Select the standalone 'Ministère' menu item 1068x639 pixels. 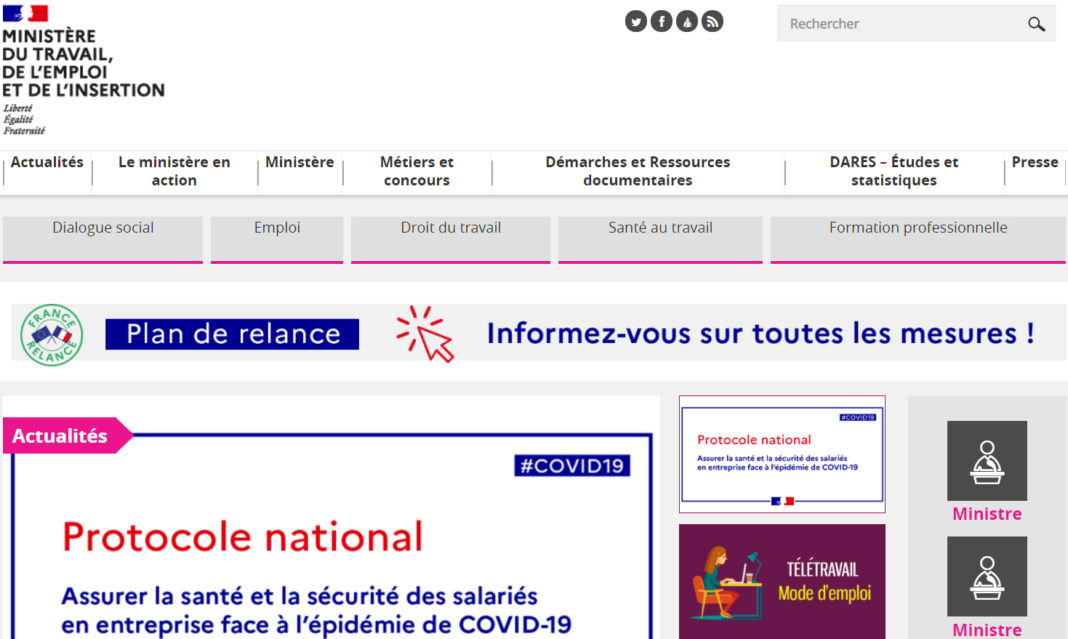pos(300,162)
